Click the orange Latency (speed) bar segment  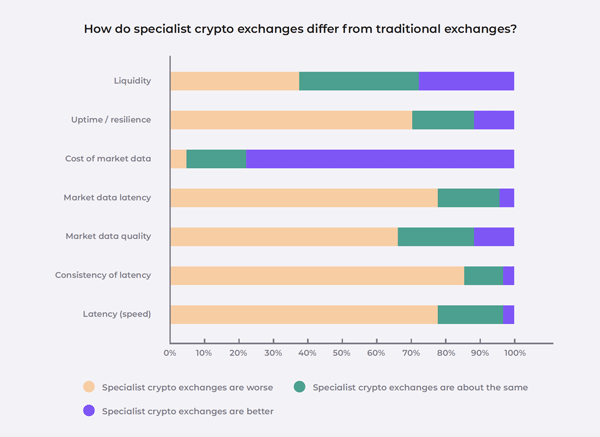pos(304,315)
